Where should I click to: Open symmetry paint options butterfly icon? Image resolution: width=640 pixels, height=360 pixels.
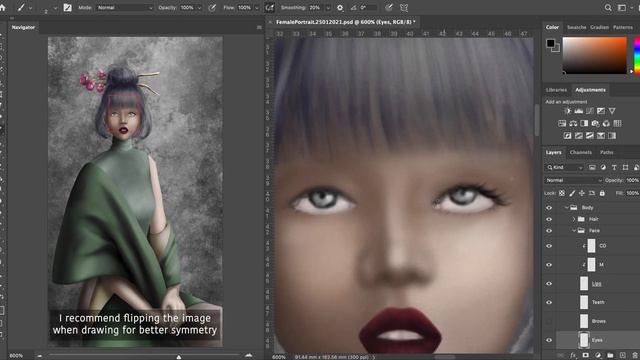point(404,7)
